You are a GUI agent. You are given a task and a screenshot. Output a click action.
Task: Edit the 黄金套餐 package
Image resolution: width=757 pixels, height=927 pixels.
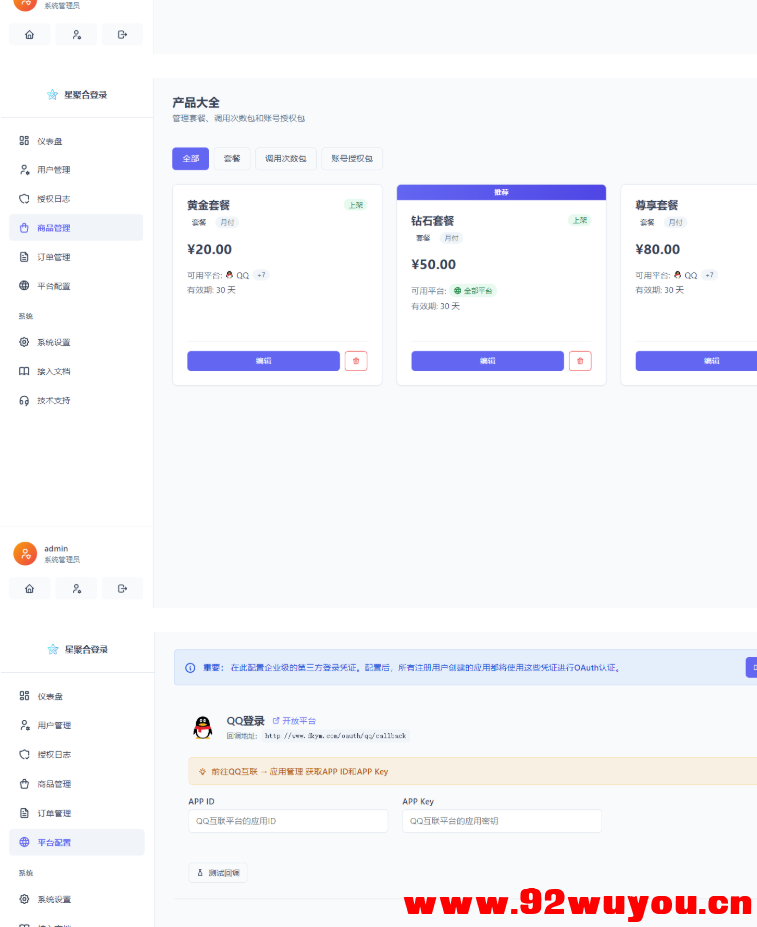(263, 361)
